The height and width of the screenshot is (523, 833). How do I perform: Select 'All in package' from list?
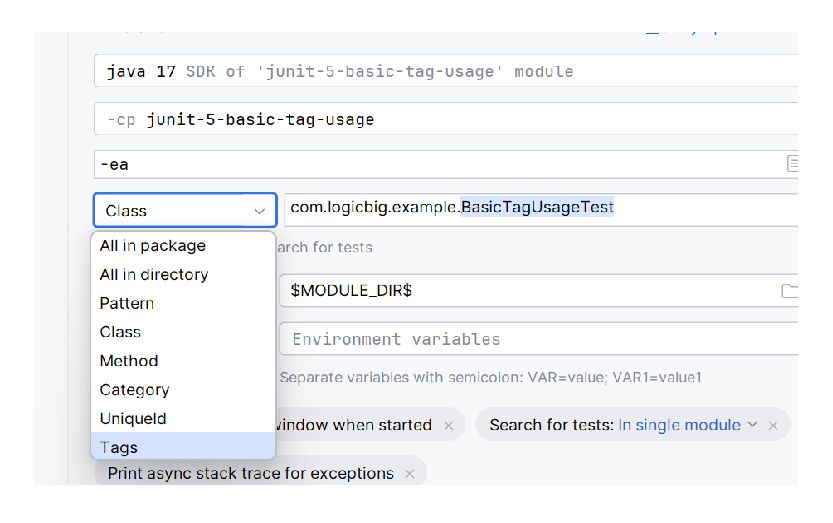[153, 246]
